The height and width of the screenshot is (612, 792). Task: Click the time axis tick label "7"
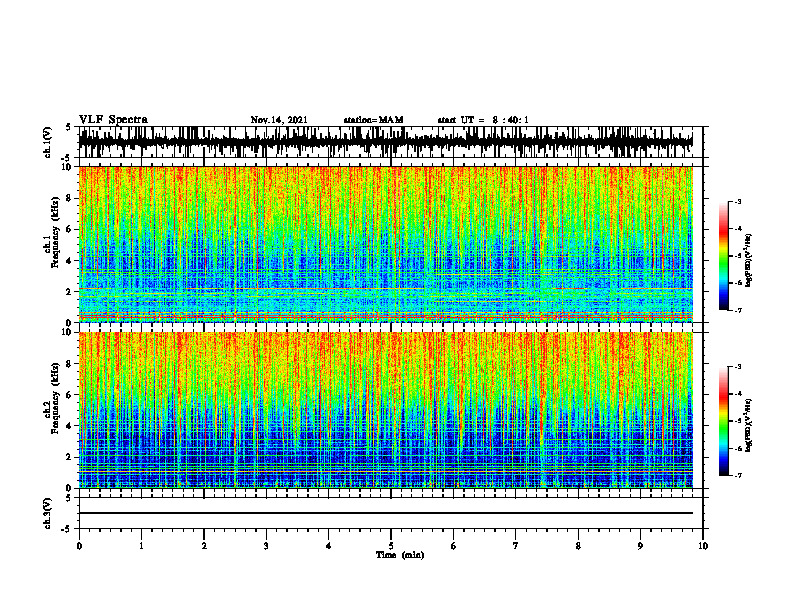(x=516, y=546)
